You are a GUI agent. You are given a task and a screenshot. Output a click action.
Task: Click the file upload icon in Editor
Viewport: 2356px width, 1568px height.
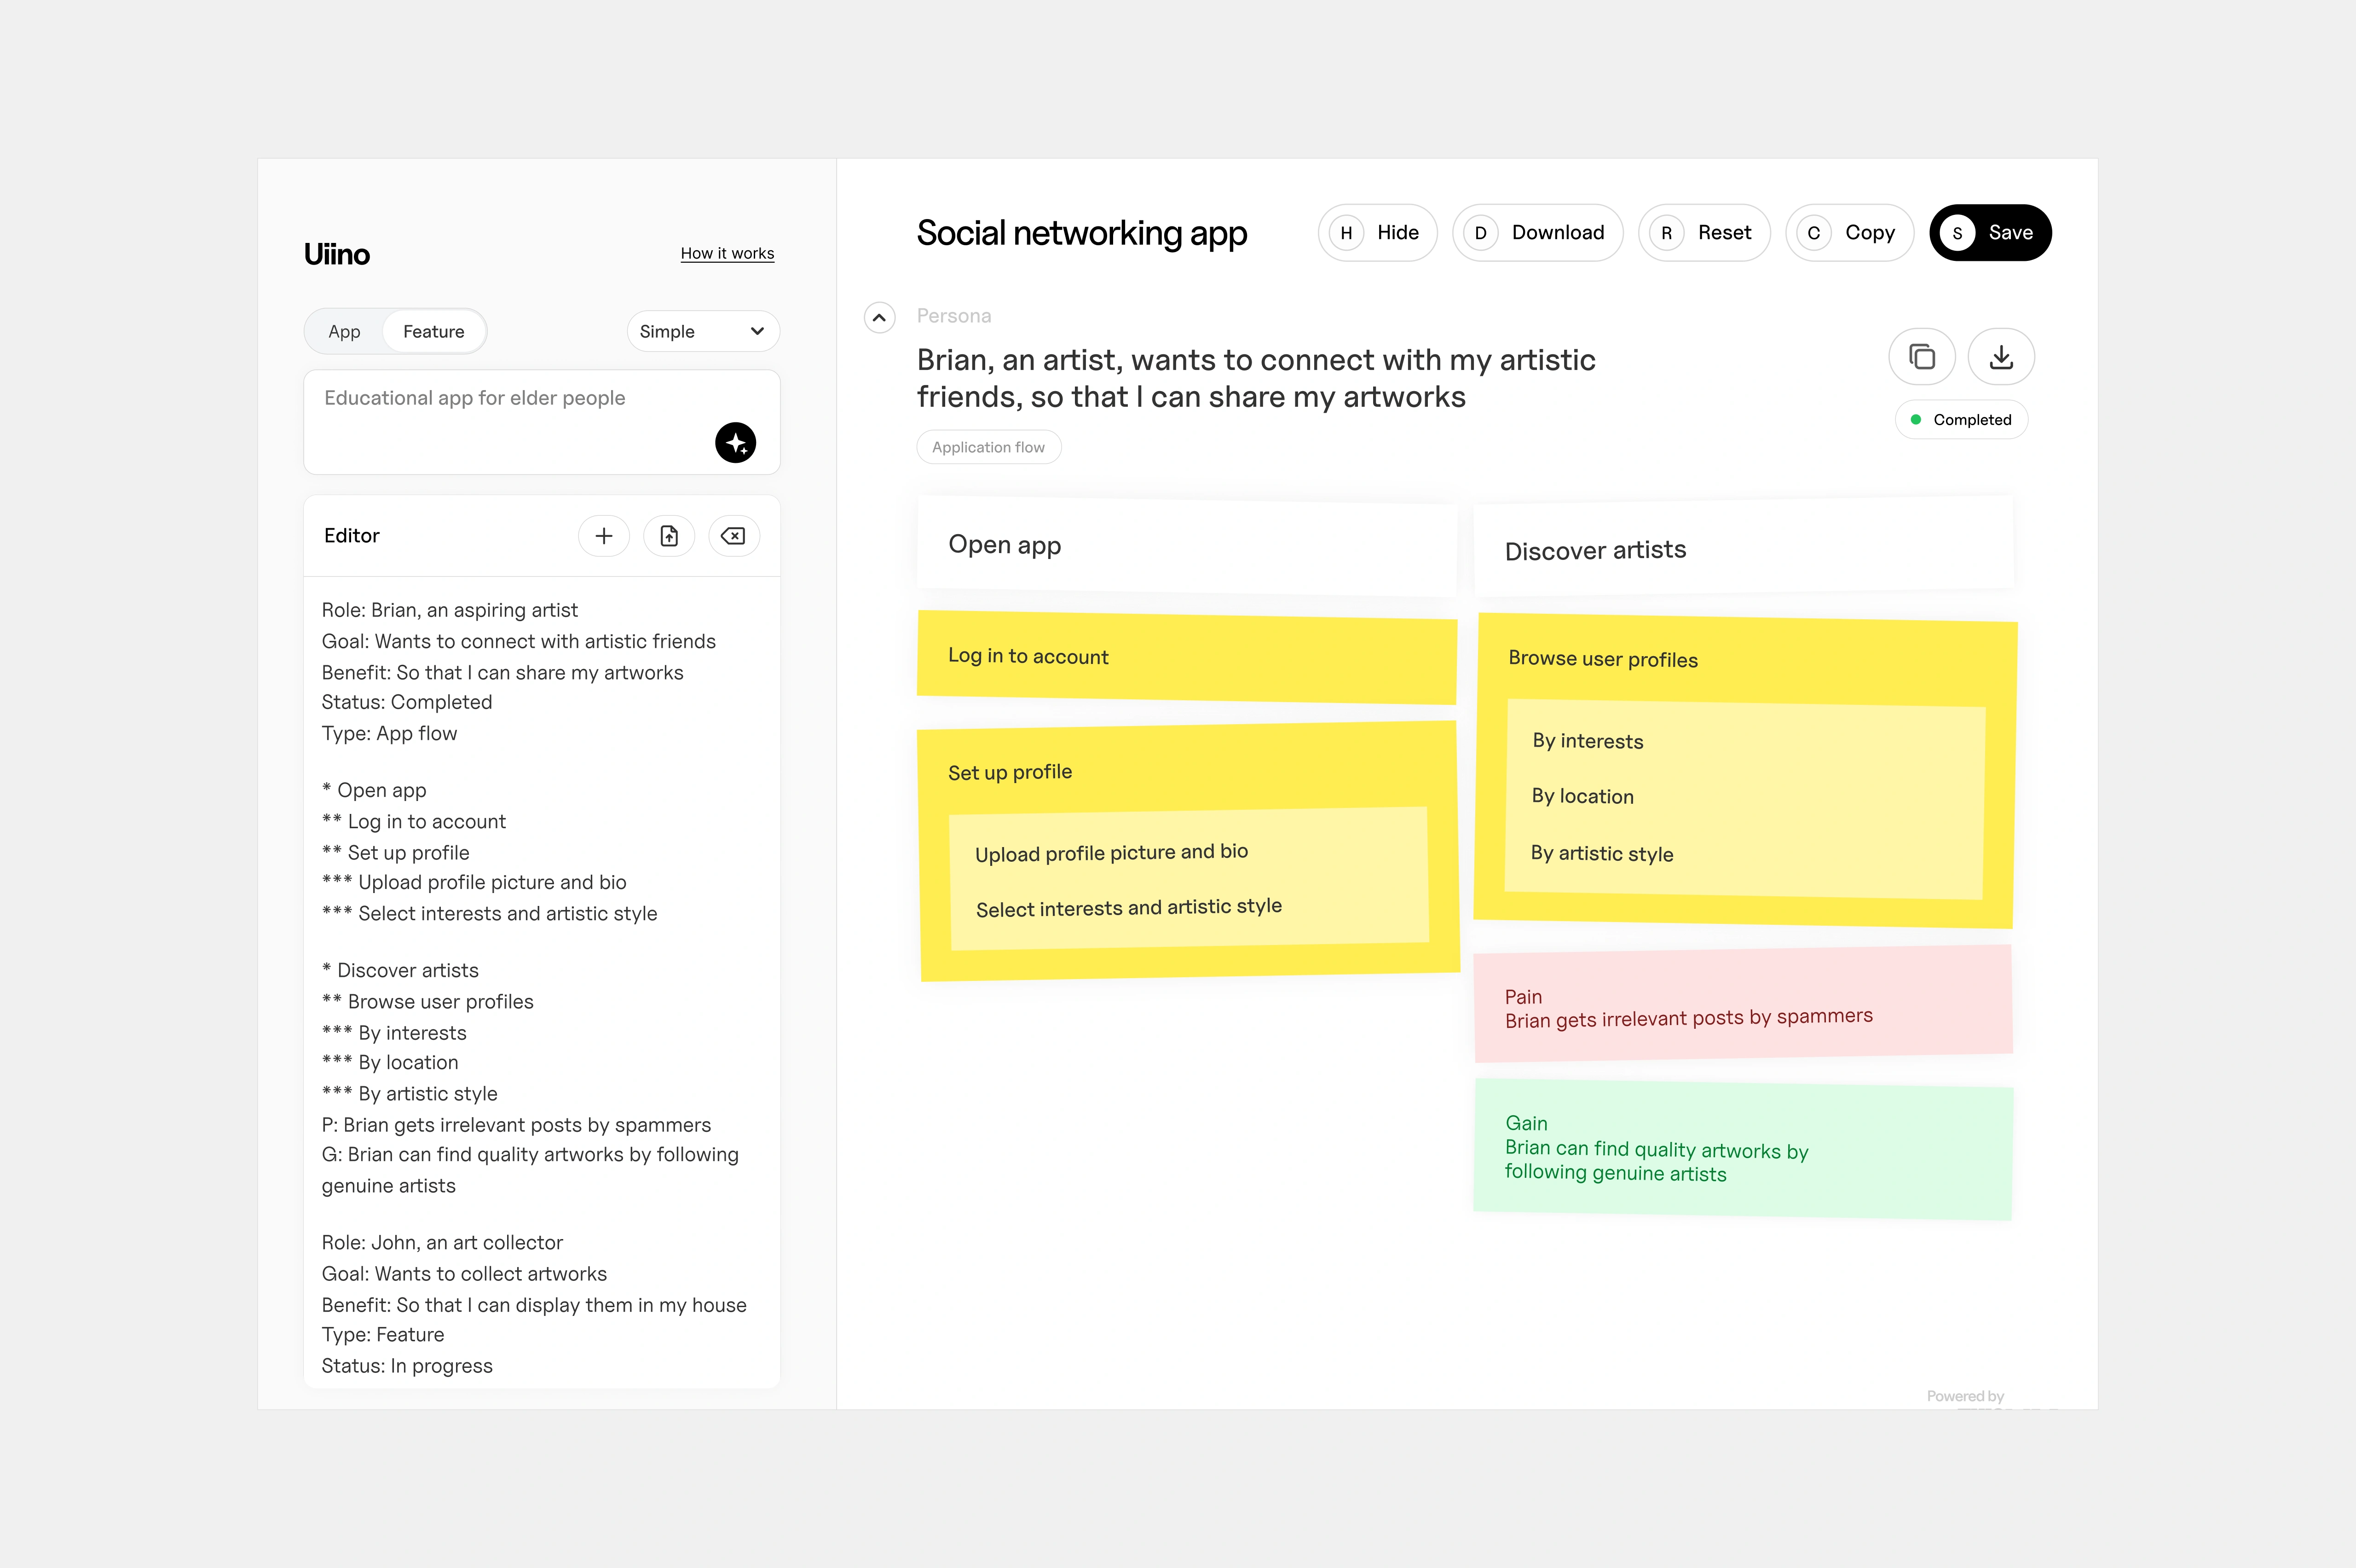669,536
